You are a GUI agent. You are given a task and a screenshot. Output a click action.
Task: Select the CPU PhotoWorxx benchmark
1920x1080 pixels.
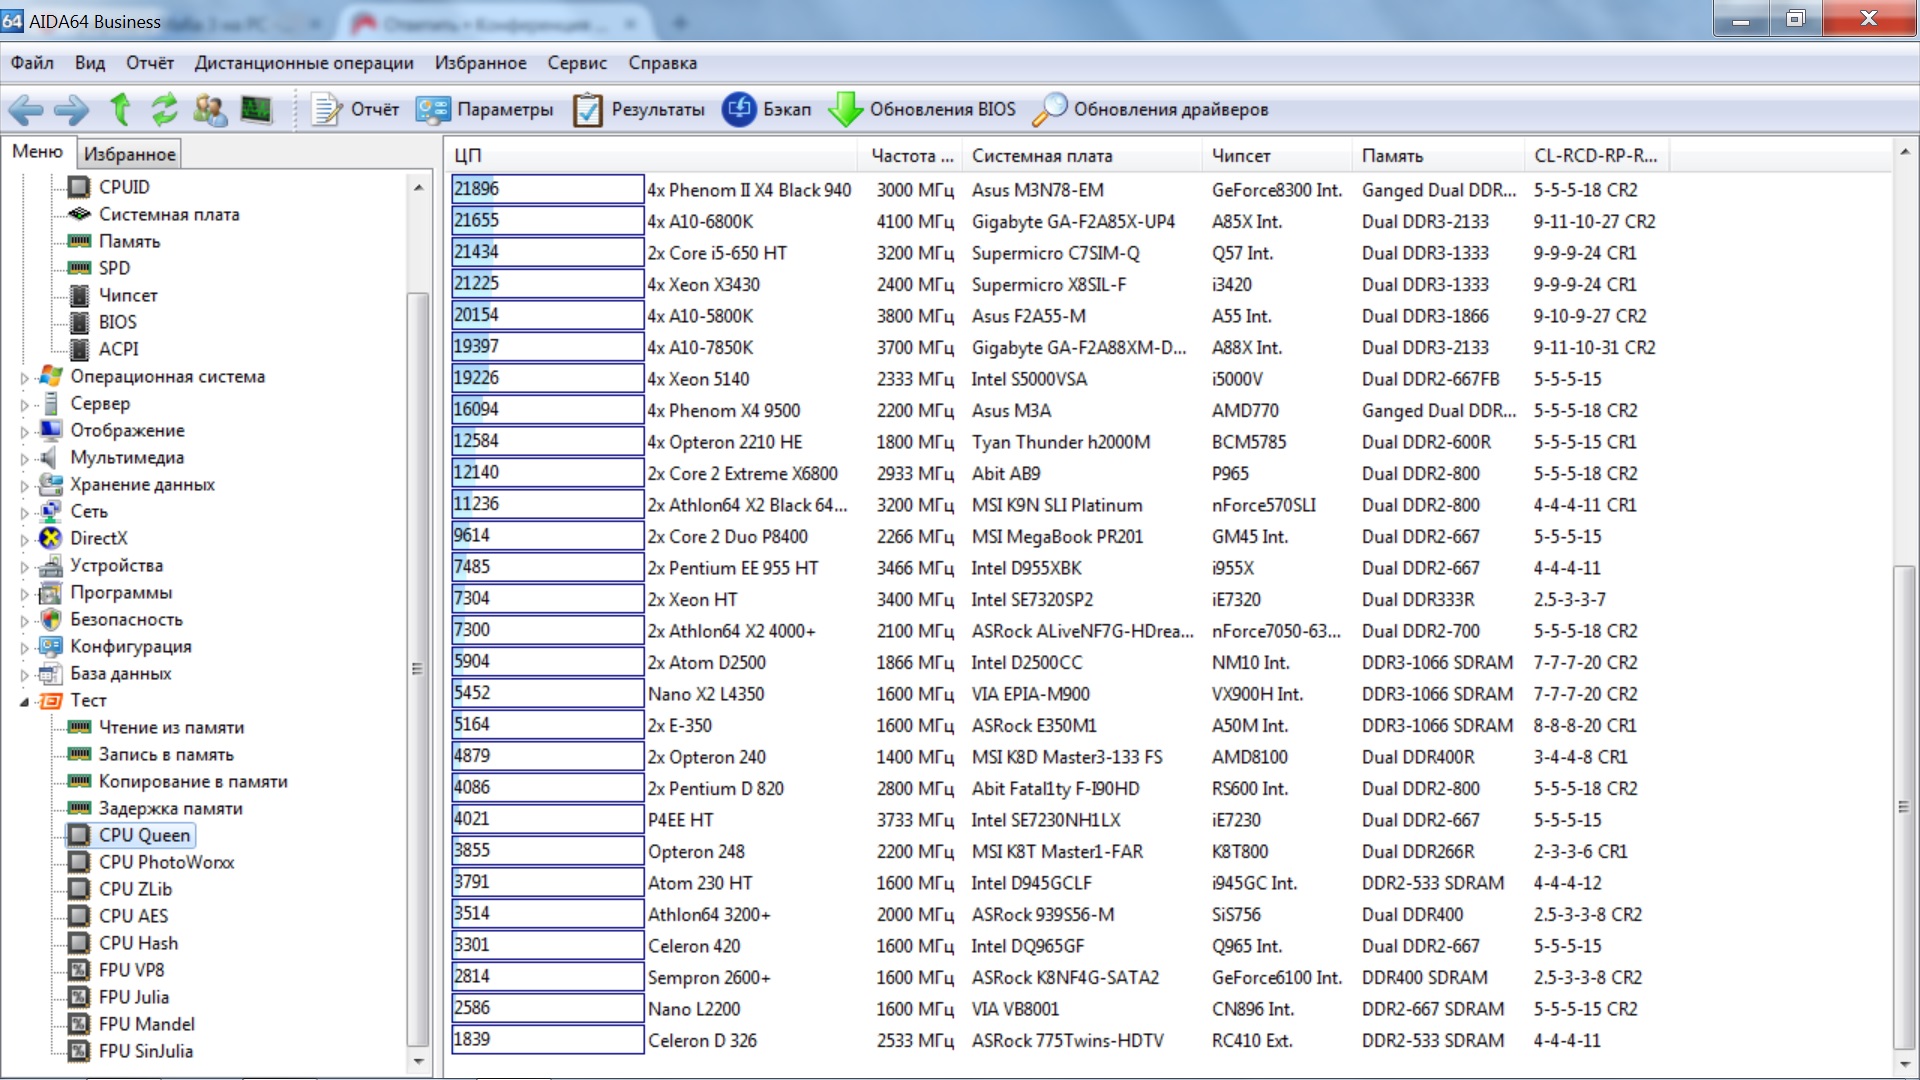(x=166, y=862)
